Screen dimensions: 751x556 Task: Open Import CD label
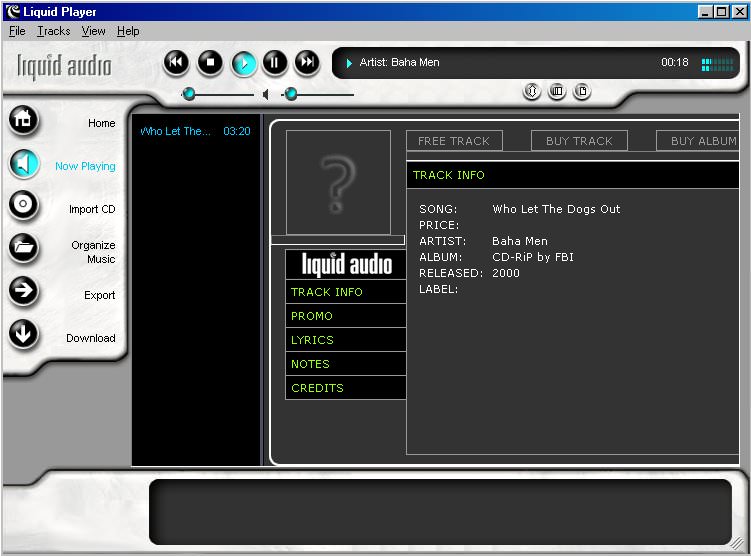tap(92, 209)
